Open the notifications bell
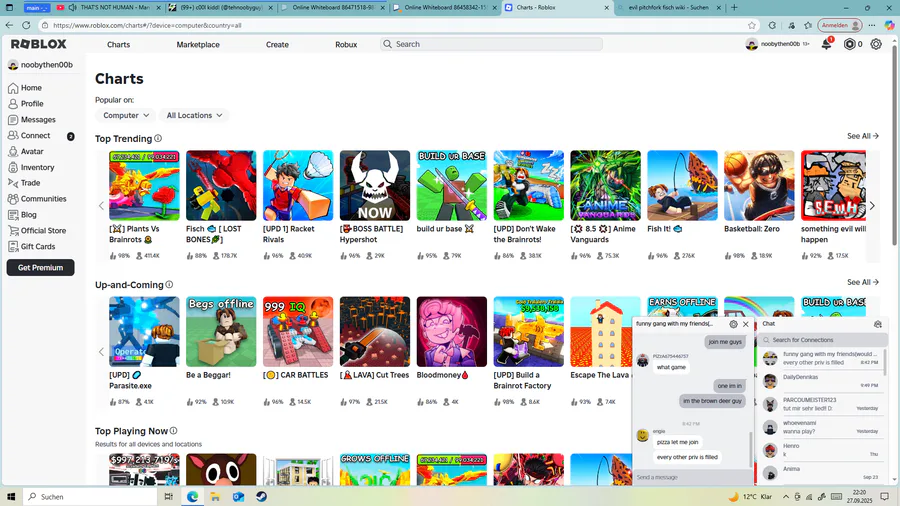Screen dimensions: 900x506 click(x=827, y=44)
